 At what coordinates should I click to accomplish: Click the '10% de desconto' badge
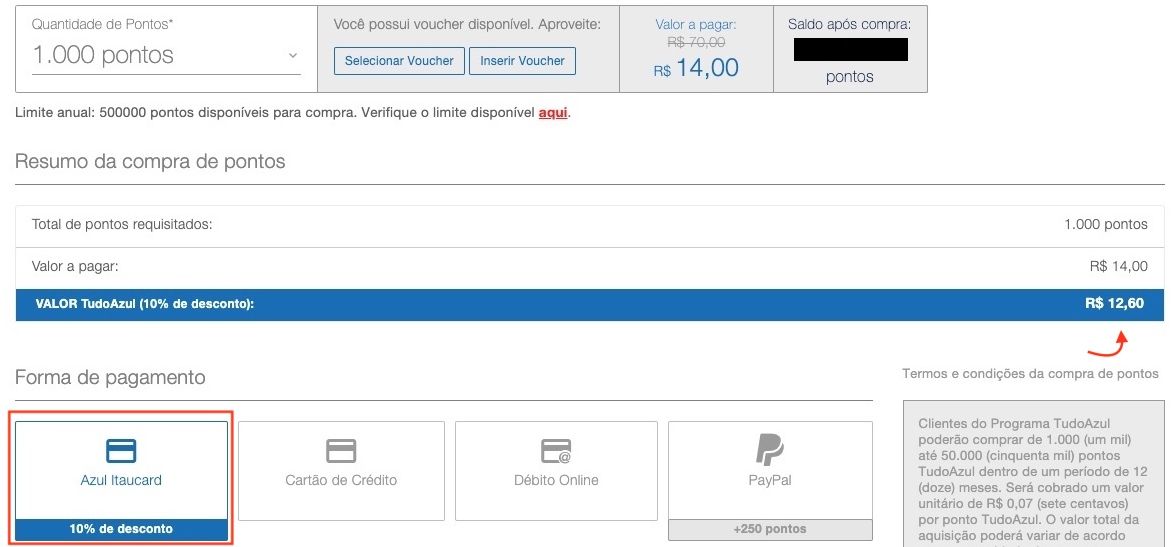point(121,529)
